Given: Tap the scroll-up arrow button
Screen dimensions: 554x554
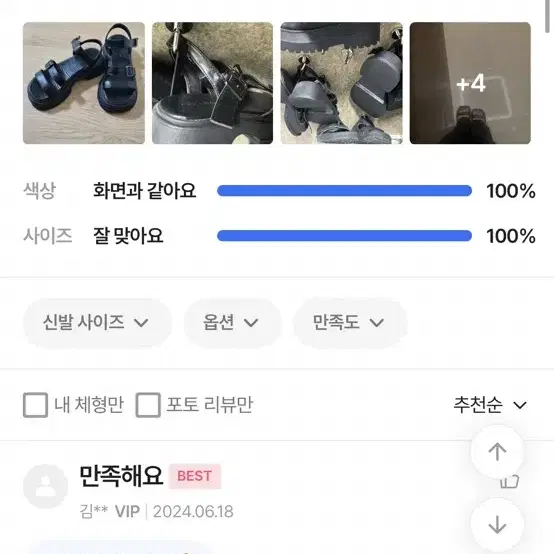Looking at the screenshot, I should coord(497,452).
